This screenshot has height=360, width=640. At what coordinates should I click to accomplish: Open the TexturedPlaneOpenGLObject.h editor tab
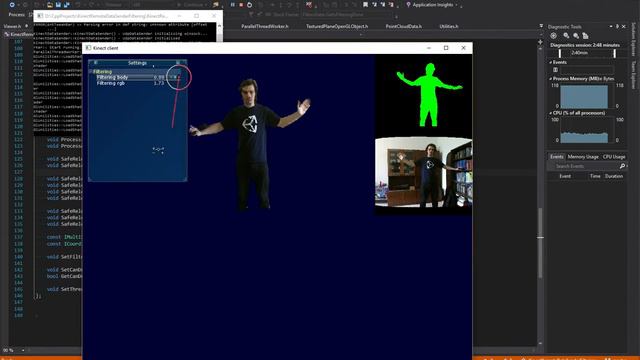[x=337, y=27]
